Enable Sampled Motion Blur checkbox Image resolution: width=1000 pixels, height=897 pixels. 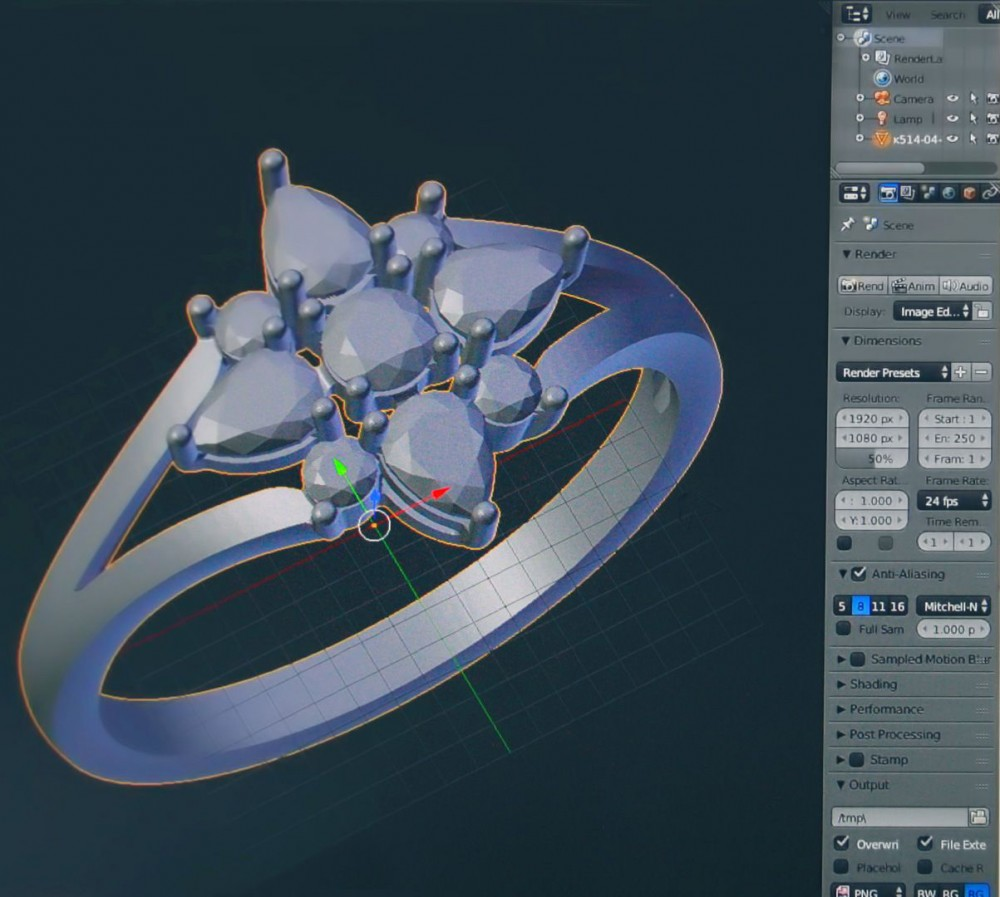click(x=858, y=658)
